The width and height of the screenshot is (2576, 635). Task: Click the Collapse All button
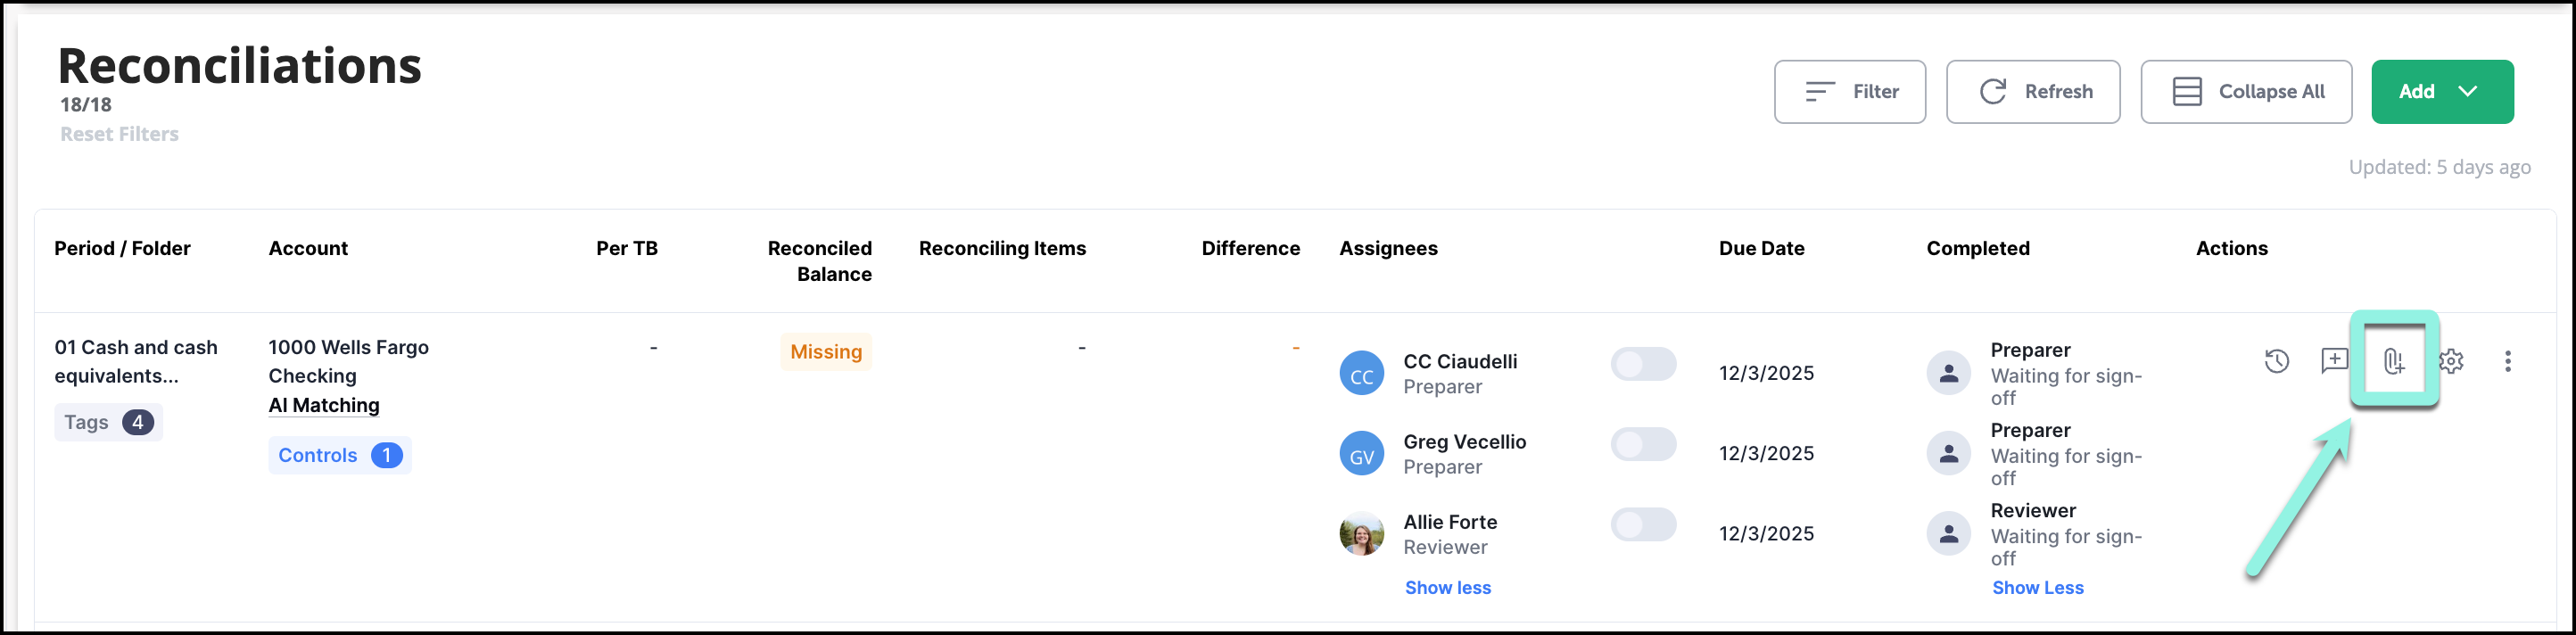(2245, 92)
